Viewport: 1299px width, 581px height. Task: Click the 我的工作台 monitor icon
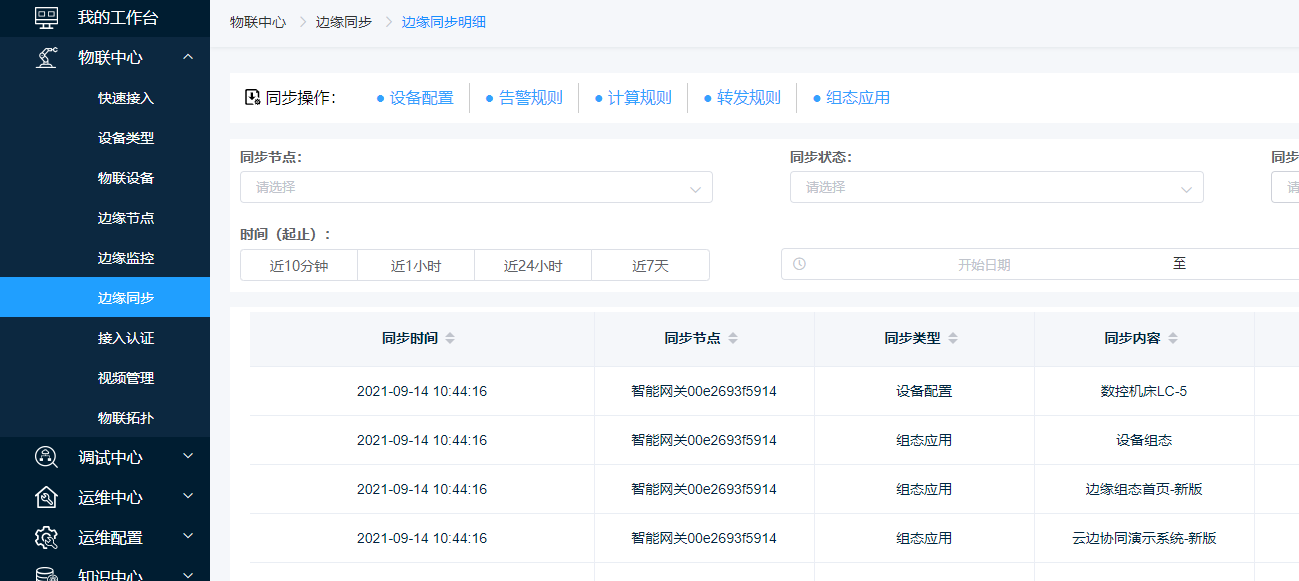(x=46, y=17)
